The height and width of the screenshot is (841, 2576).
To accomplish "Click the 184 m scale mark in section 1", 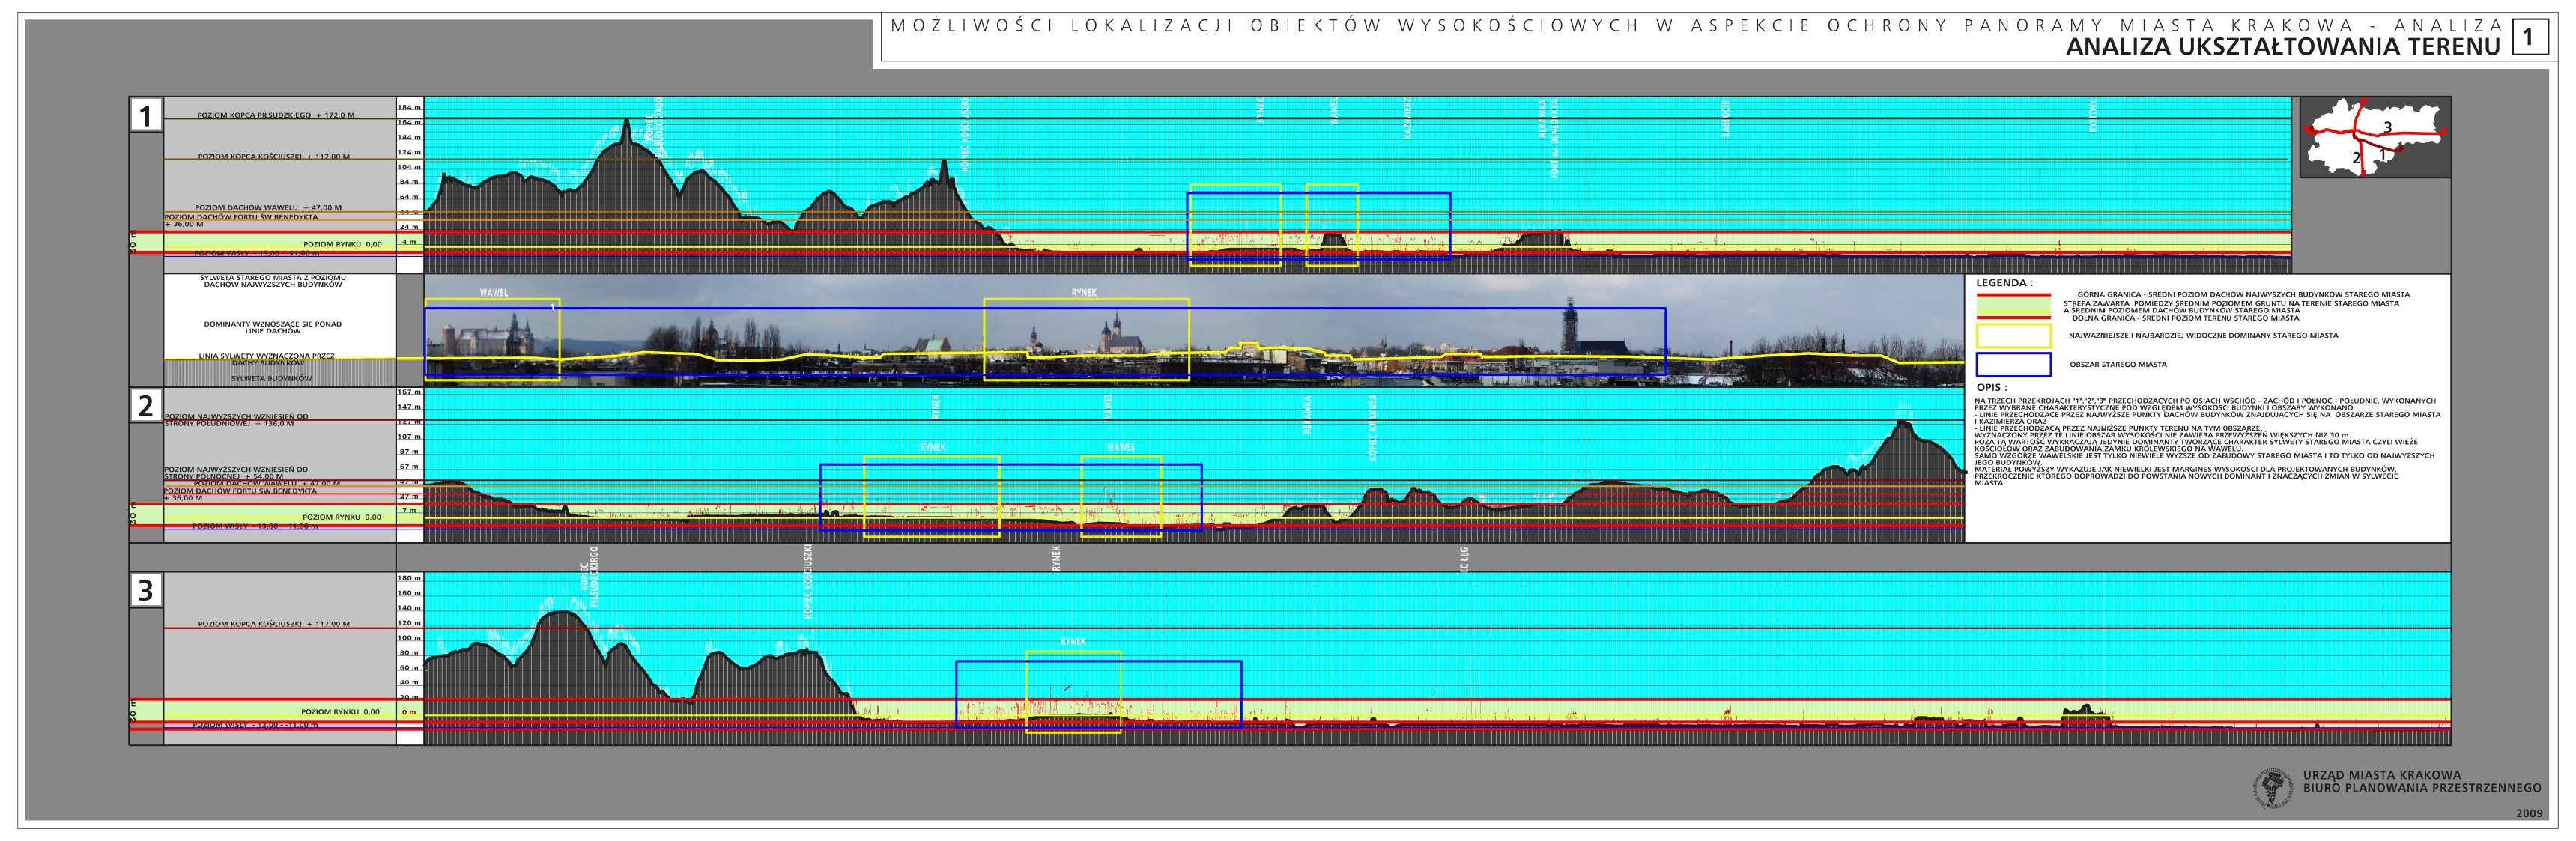I will tap(409, 107).
